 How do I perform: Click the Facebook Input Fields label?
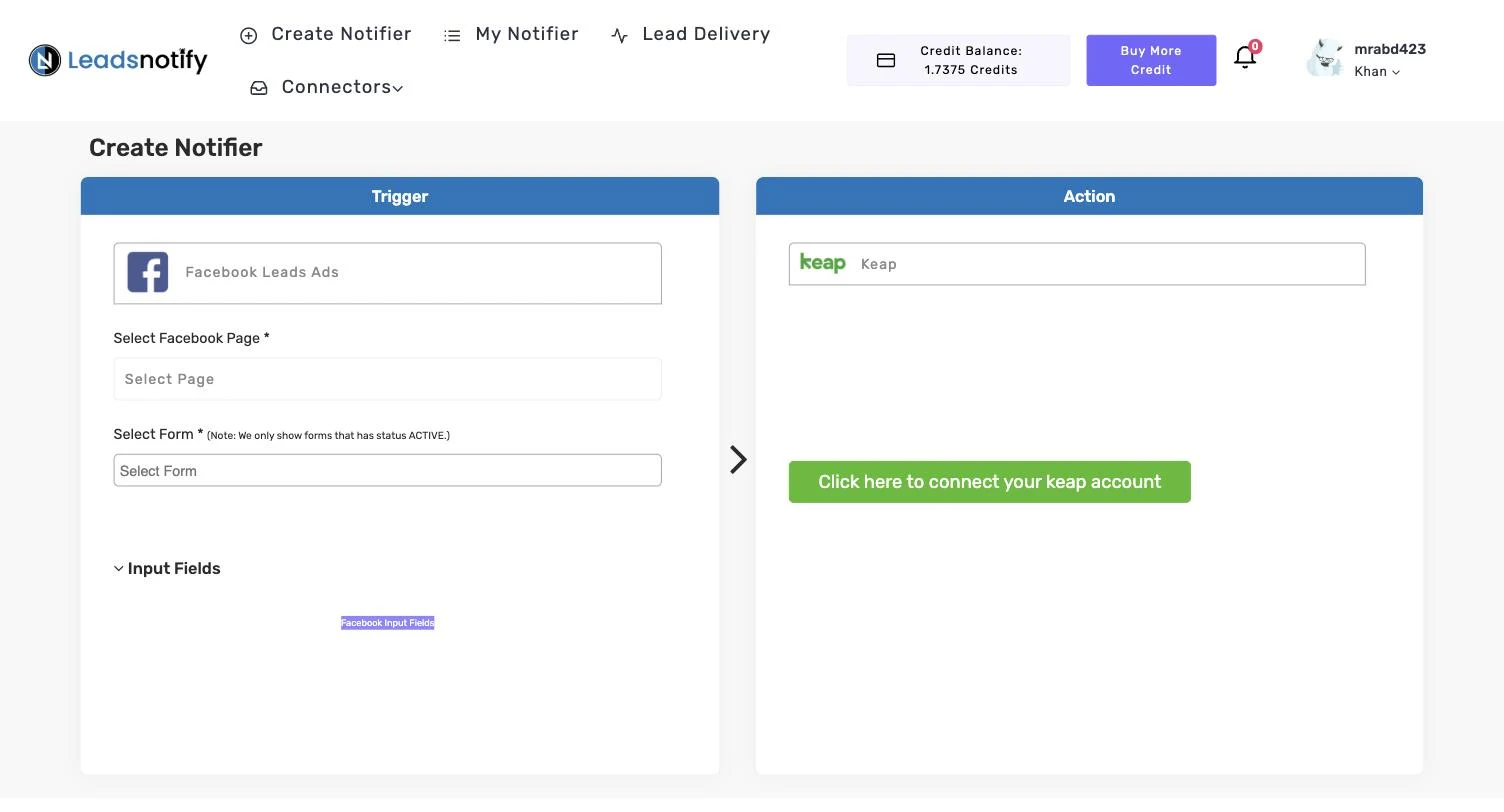388,623
